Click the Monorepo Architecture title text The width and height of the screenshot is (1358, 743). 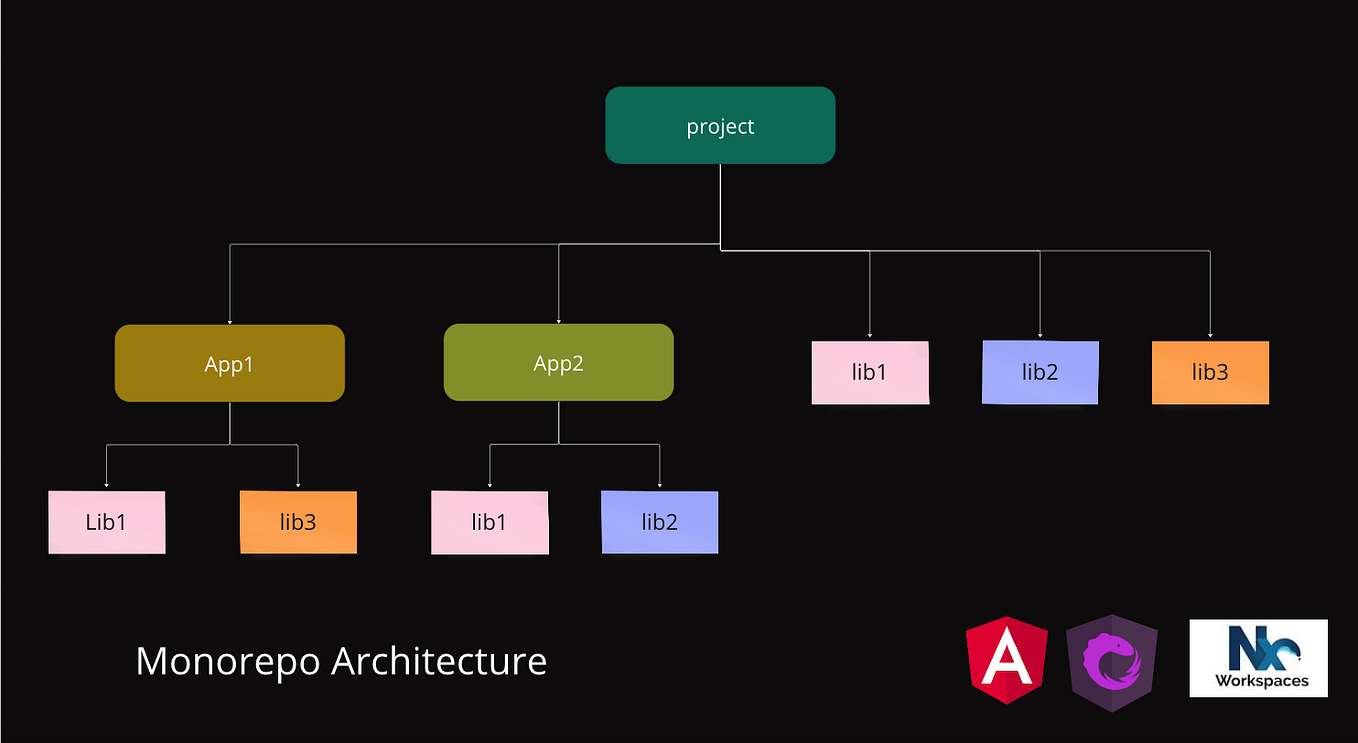[341, 661]
